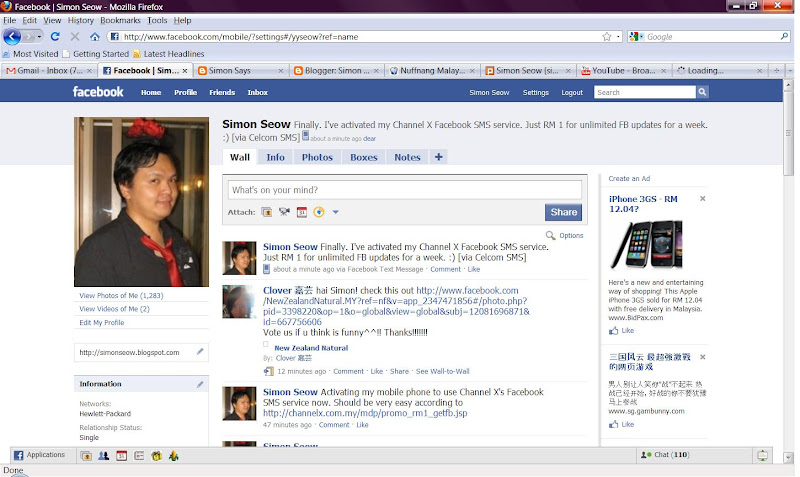Screen dimensions: 800x477
Task: Reload the page with the refresh icon
Action: [x=55, y=37]
